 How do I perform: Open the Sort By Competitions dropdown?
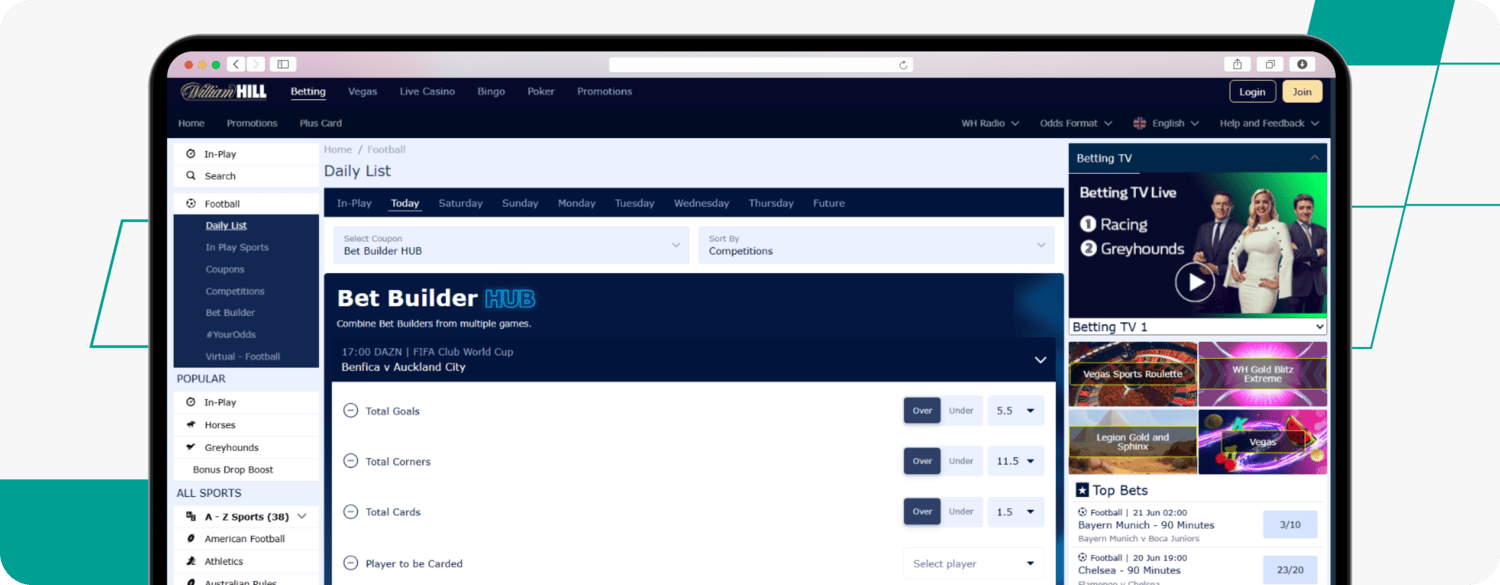tap(877, 245)
